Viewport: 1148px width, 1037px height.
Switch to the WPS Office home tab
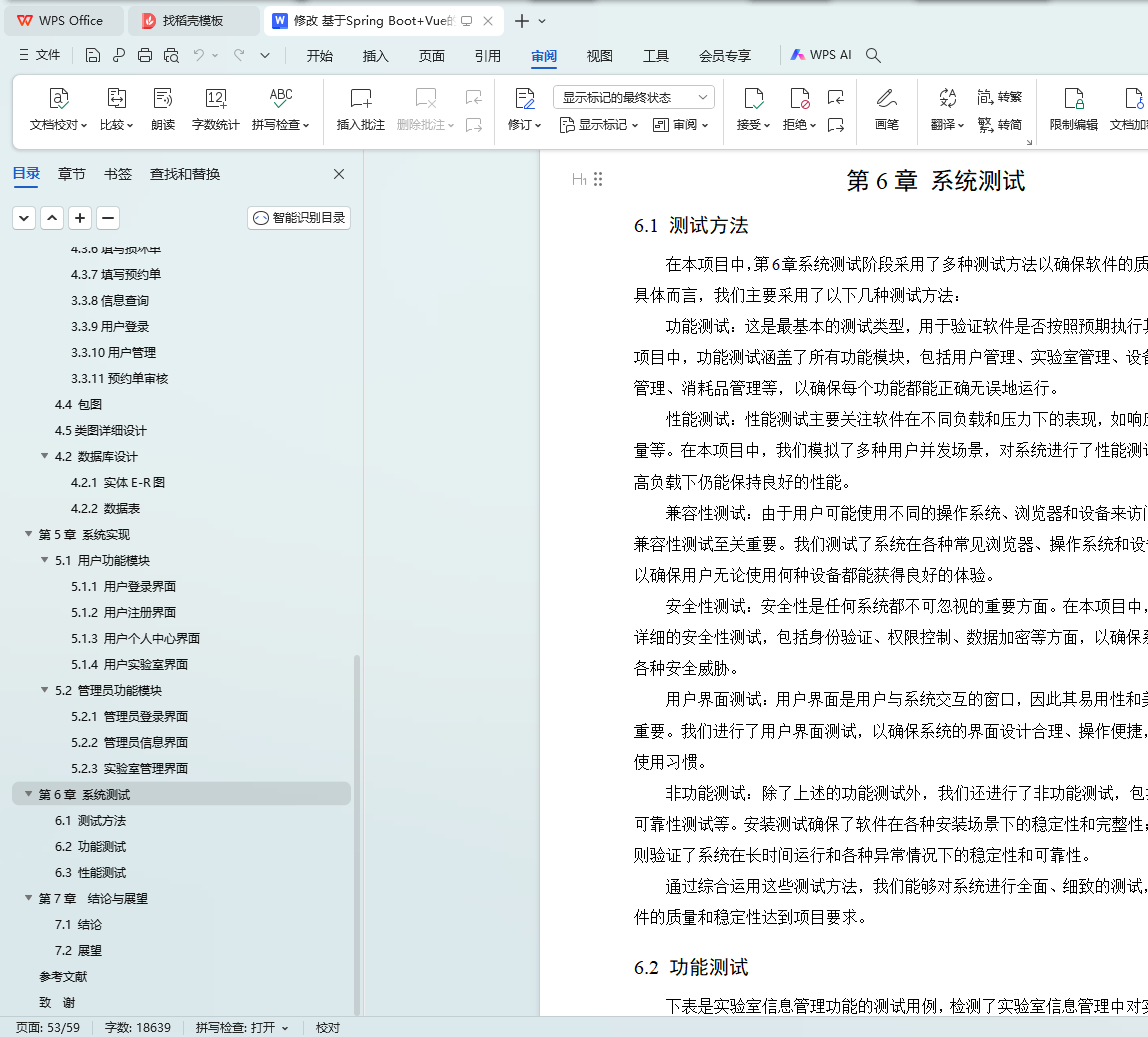click(x=63, y=21)
